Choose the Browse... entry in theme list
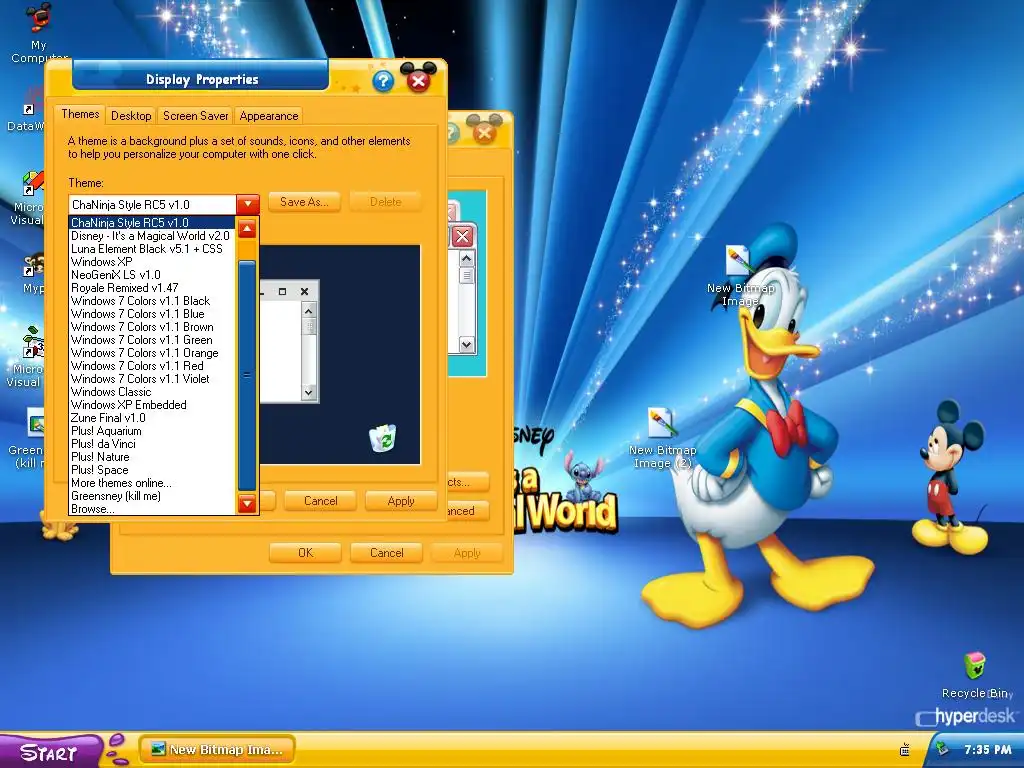Screen dimensions: 1024x768 click(152, 509)
